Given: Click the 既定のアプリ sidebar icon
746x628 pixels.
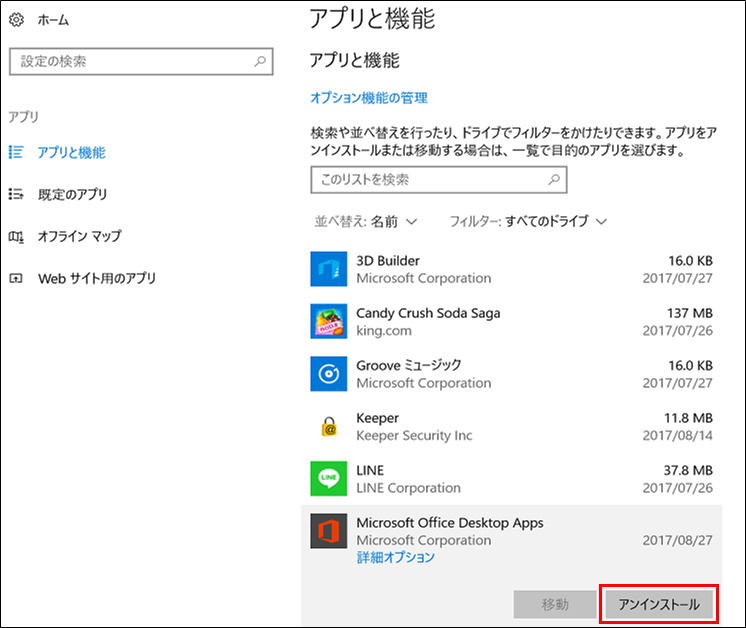Looking at the screenshot, I should [16, 194].
